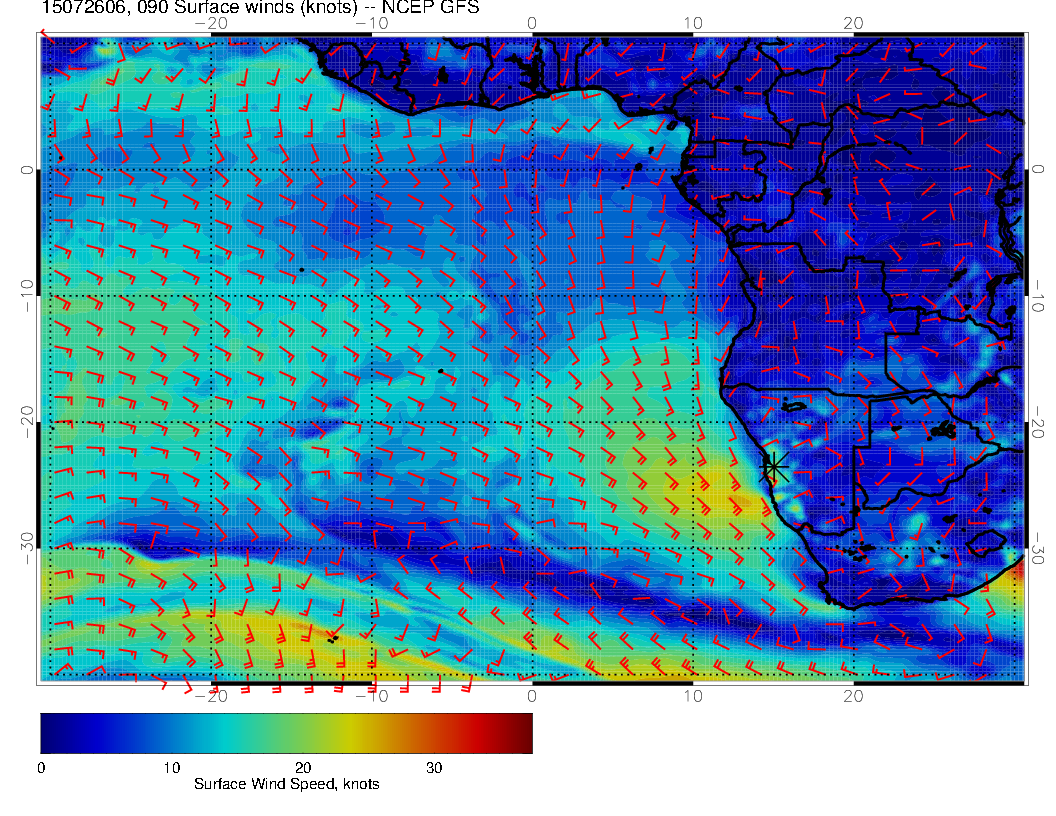Click the right axis latitude label '0'
This screenshot has height=816, width=1056.
click(x=1037, y=170)
